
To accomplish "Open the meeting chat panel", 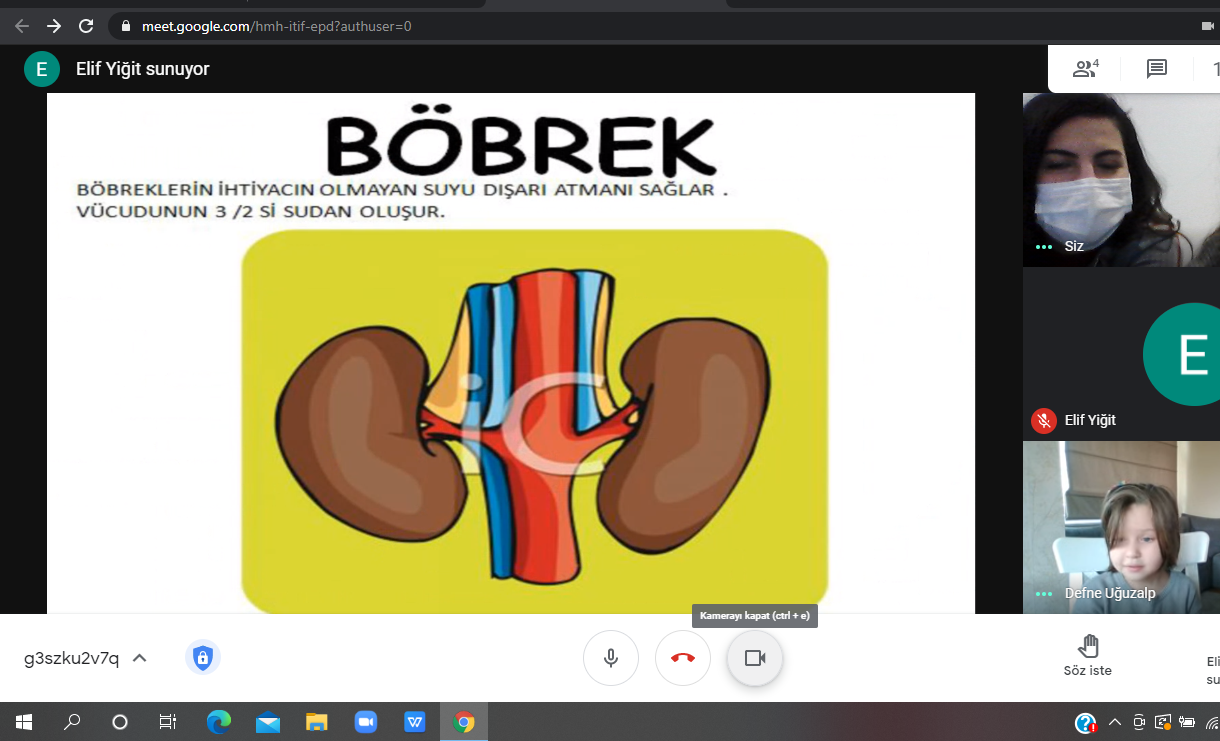I will pos(1157,69).
